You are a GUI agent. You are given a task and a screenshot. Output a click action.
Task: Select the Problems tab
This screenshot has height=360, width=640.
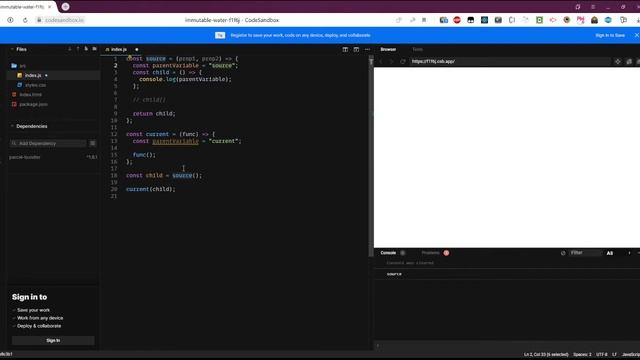pos(431,253)
